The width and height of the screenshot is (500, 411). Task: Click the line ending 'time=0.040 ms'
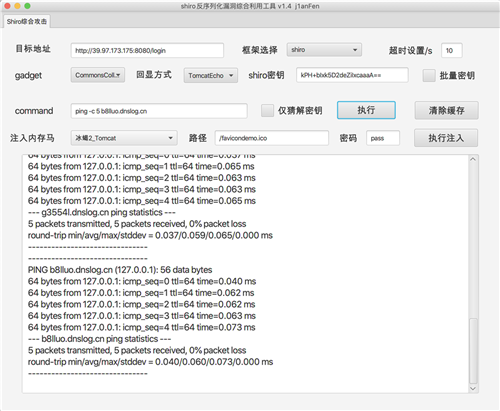(142, 281)
